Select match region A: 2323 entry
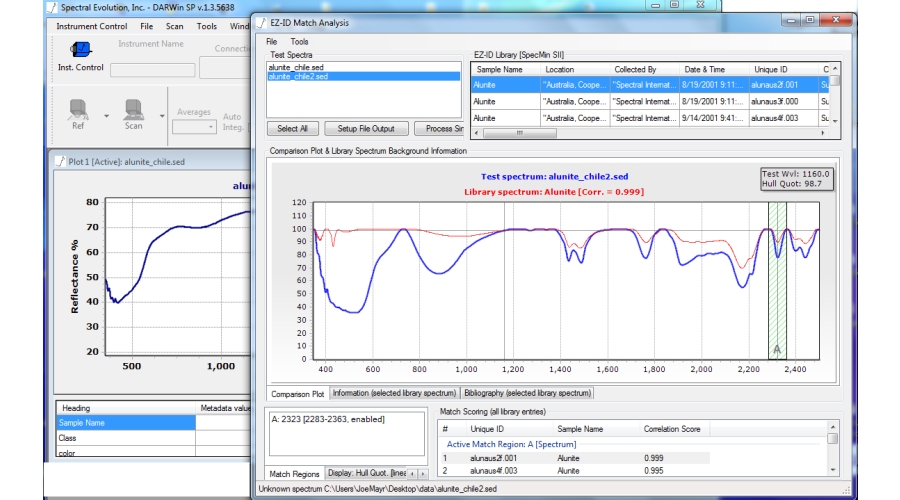The image size is (900, 500). [x=328, y=418]
